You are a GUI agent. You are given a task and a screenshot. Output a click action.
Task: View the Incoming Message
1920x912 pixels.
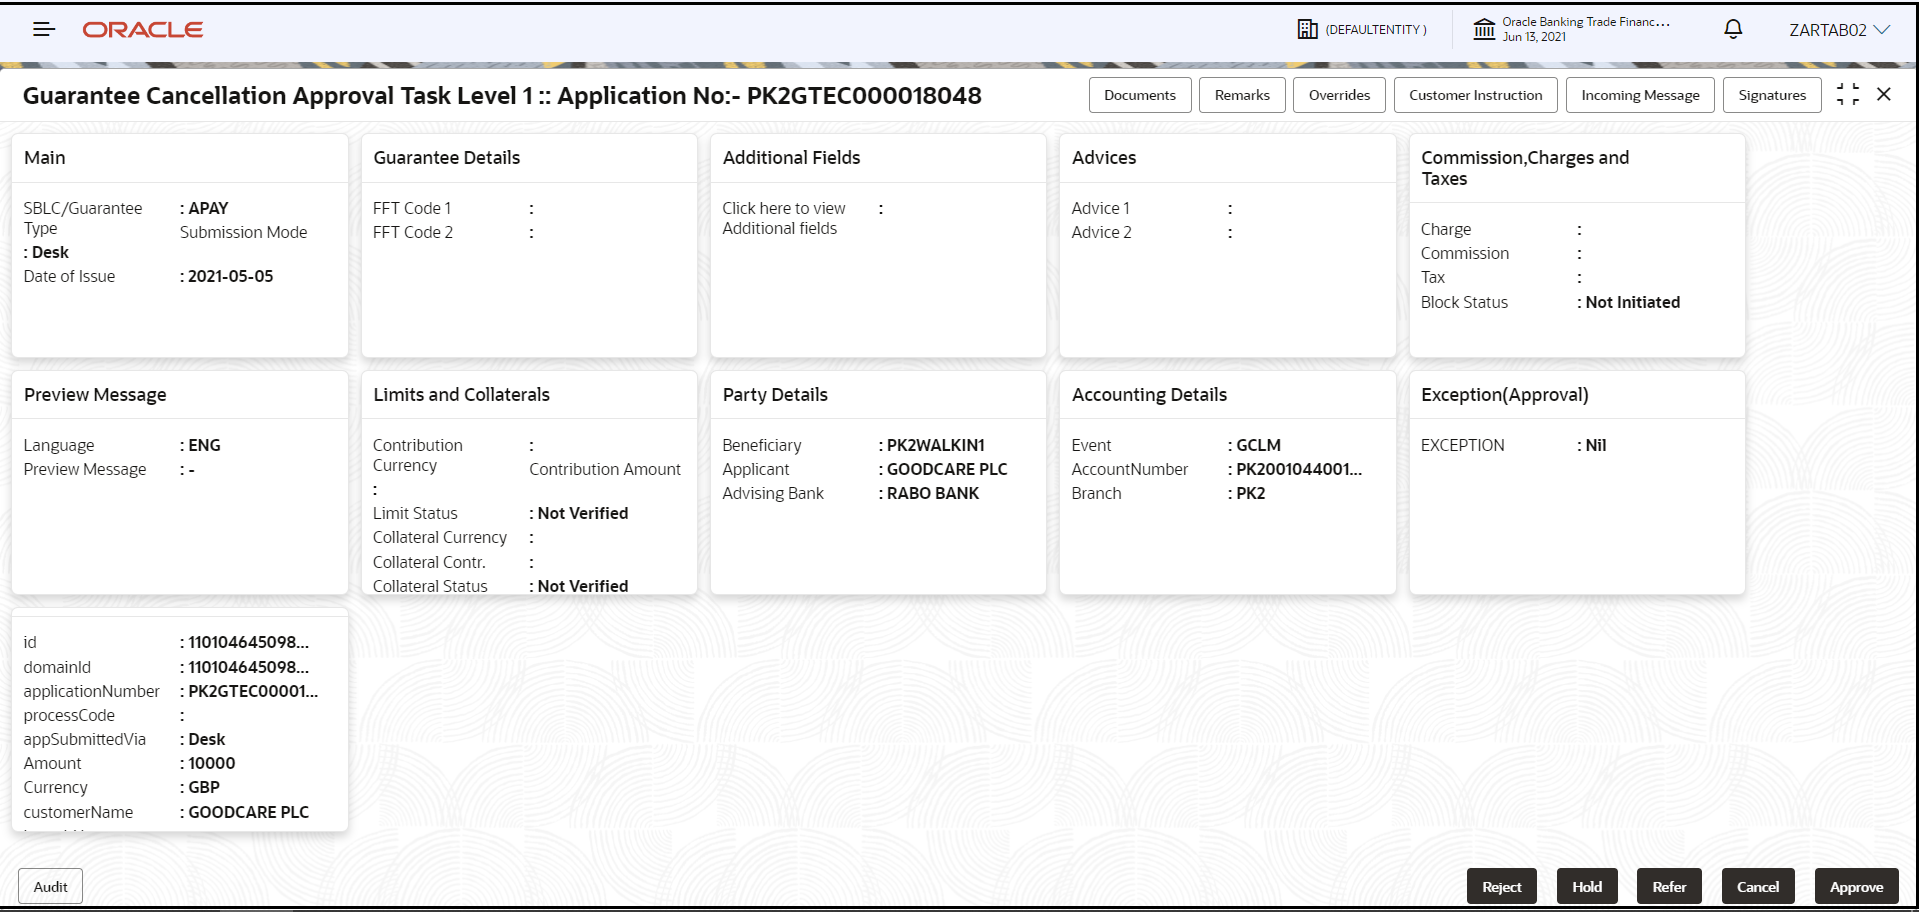click(1639, 94)
